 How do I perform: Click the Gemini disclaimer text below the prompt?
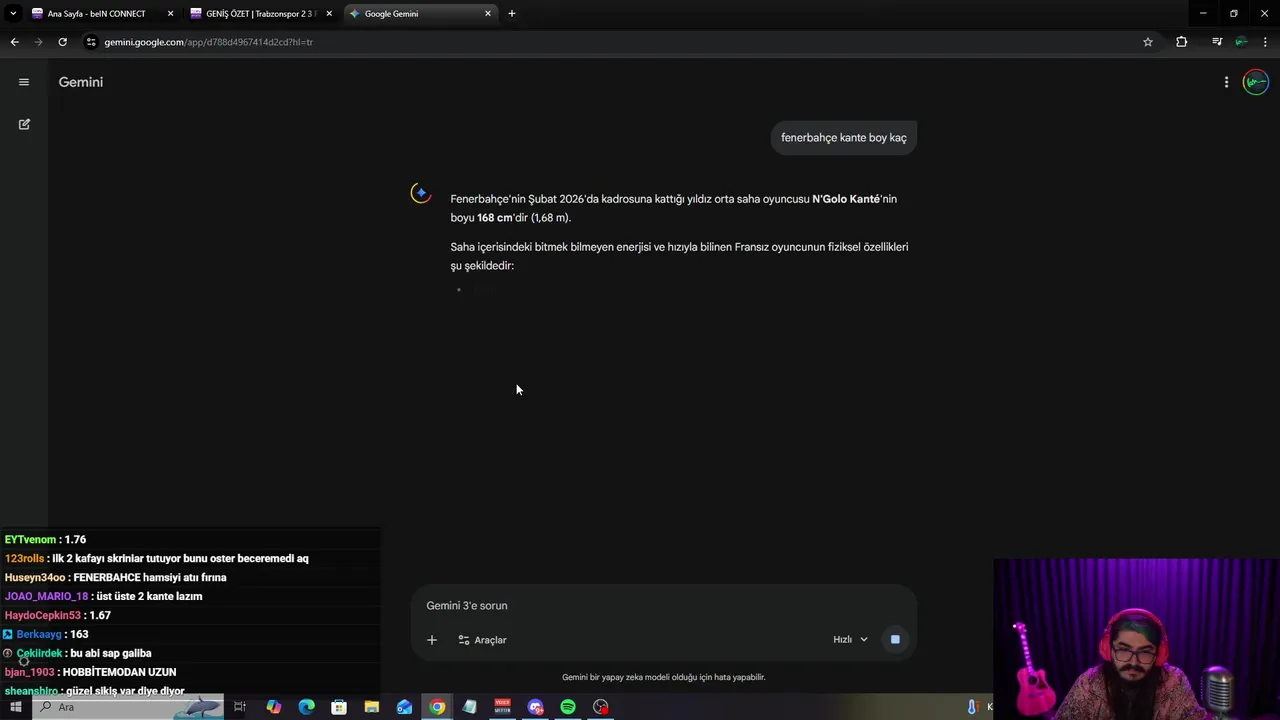663,677
